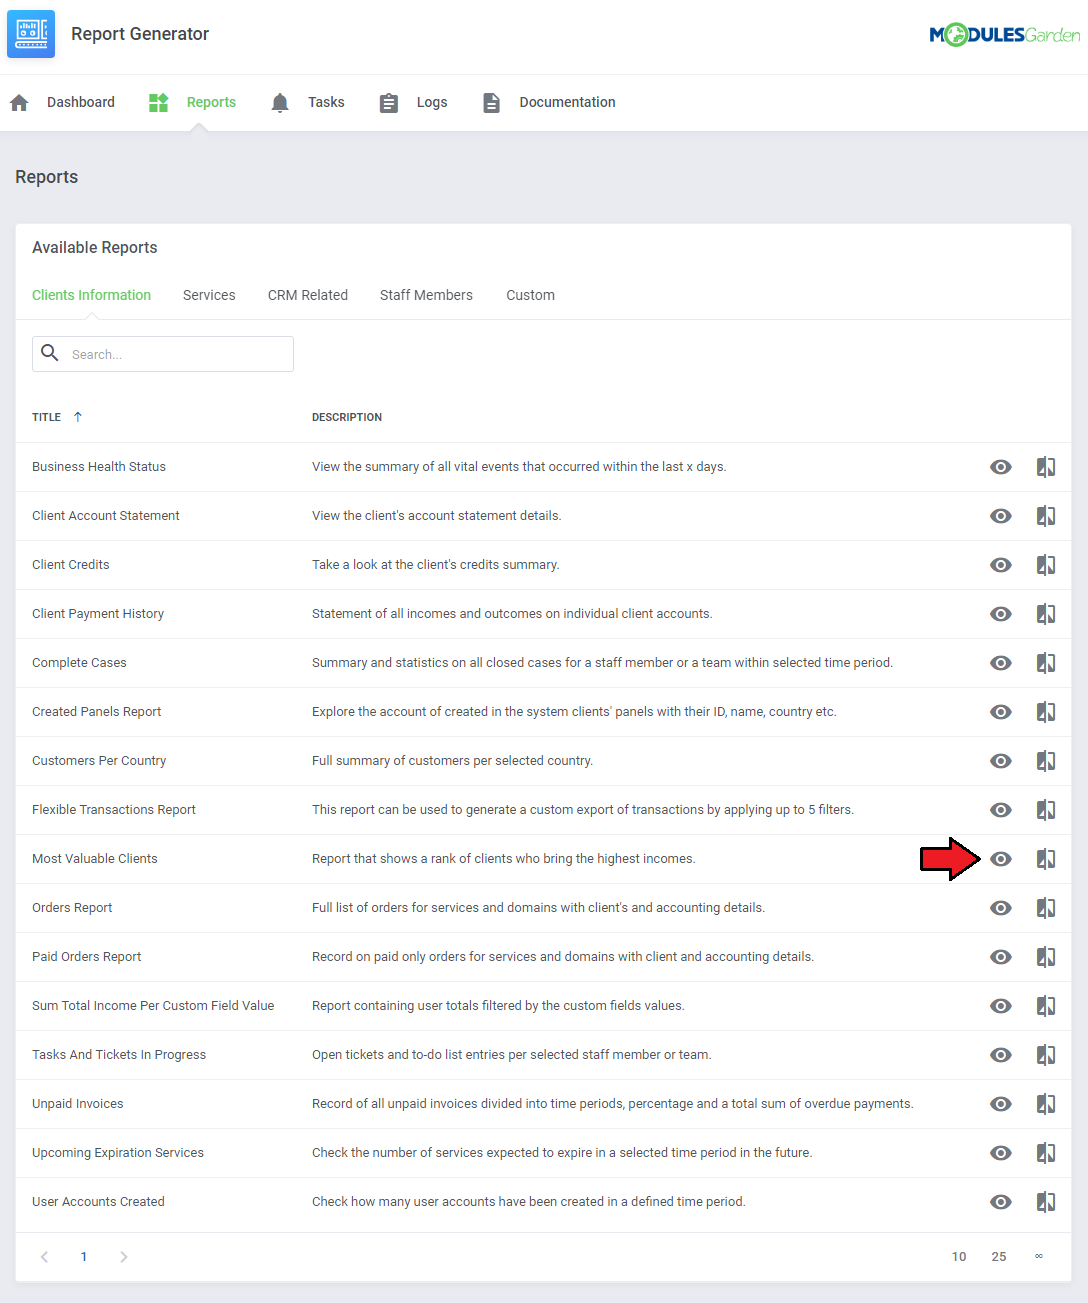Preview the User Accounts Created report
1088x1303 pixels.
[x=1001, y=1202]
